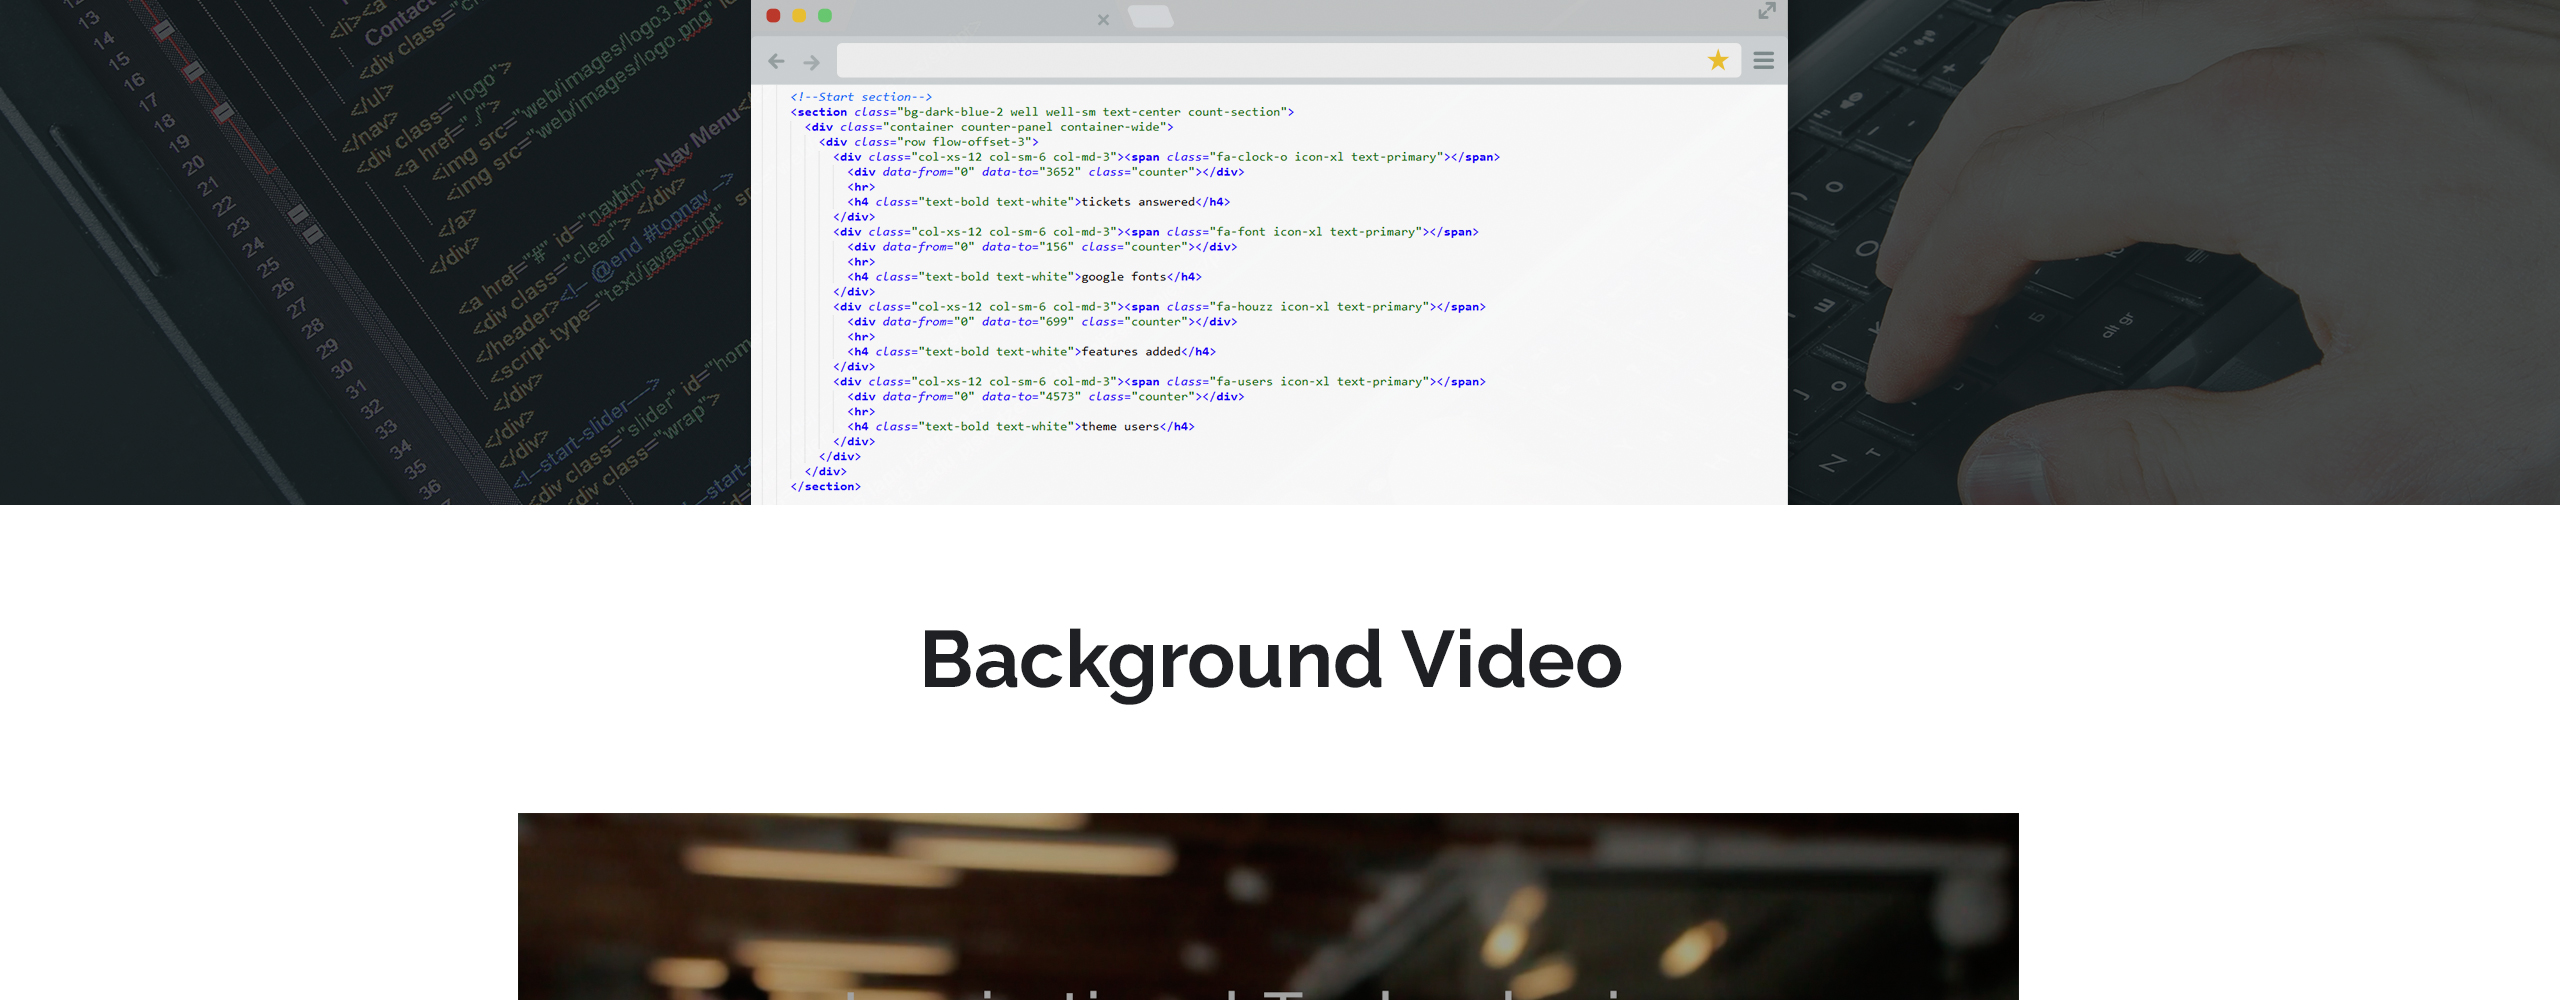The image size is (2560, 1000).
Task: Click the data-to="156" counter line
Action: (x=1042, y=247)
